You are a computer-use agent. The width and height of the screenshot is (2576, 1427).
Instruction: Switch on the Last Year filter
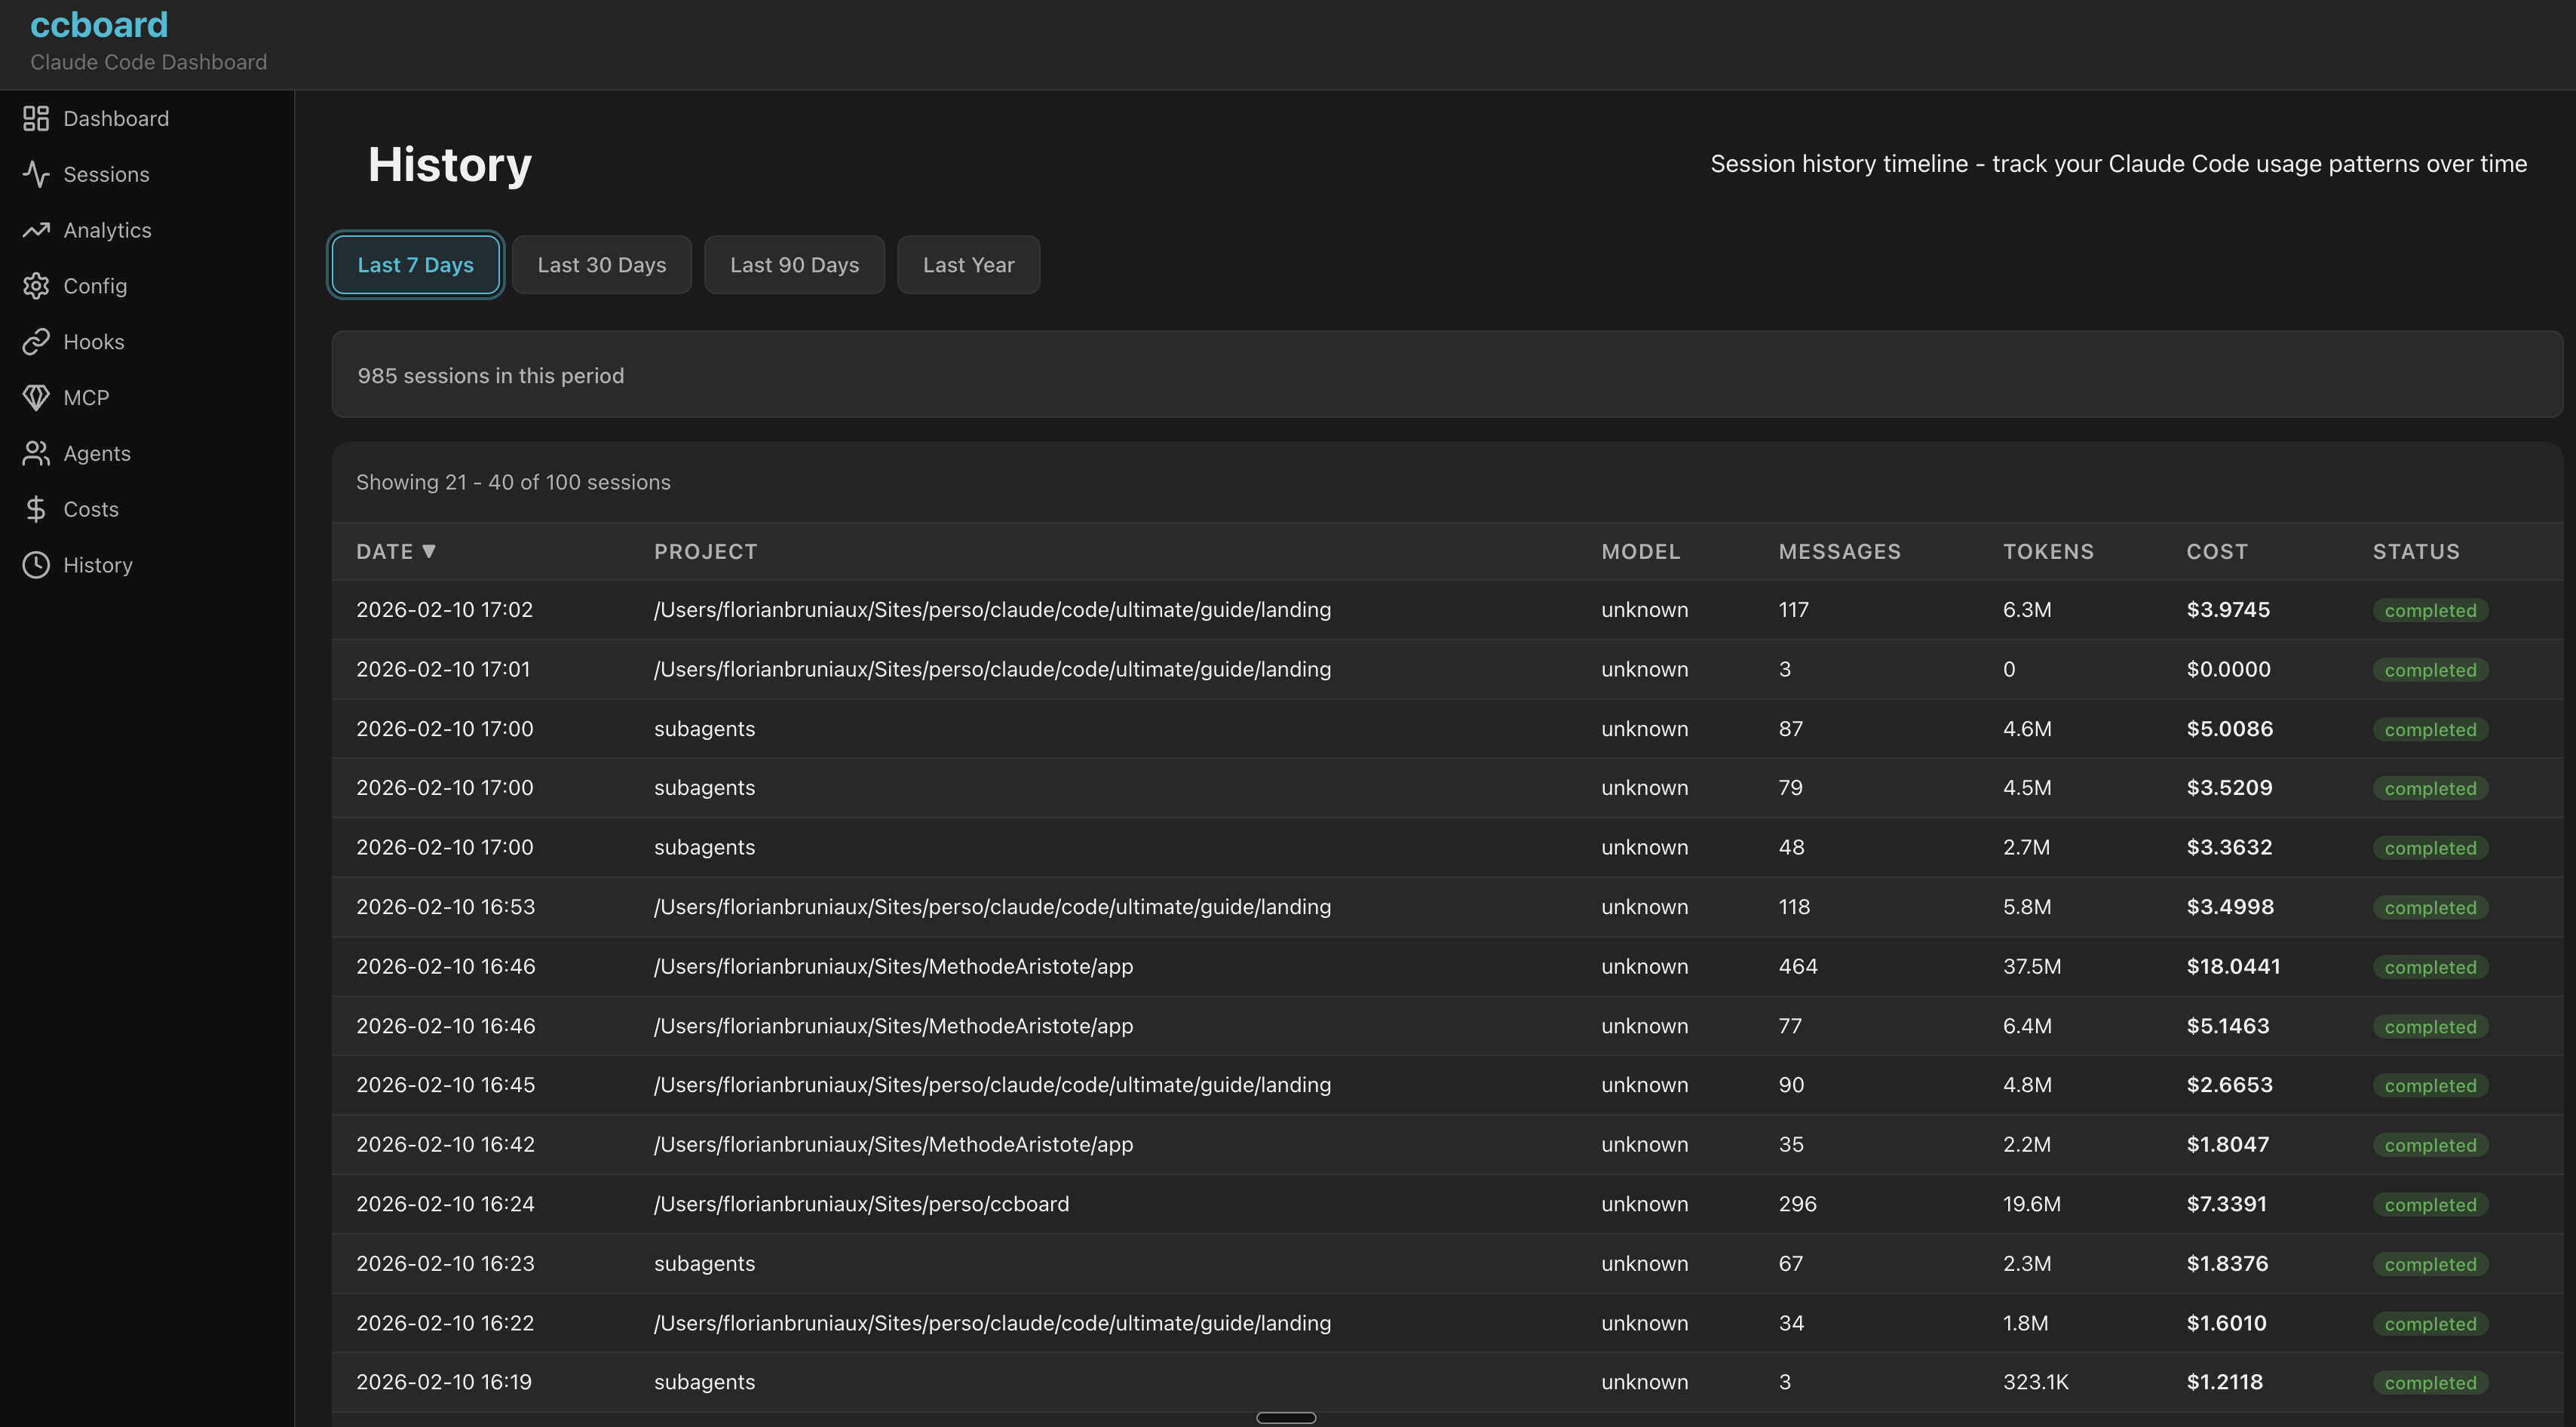click(968, 264)
